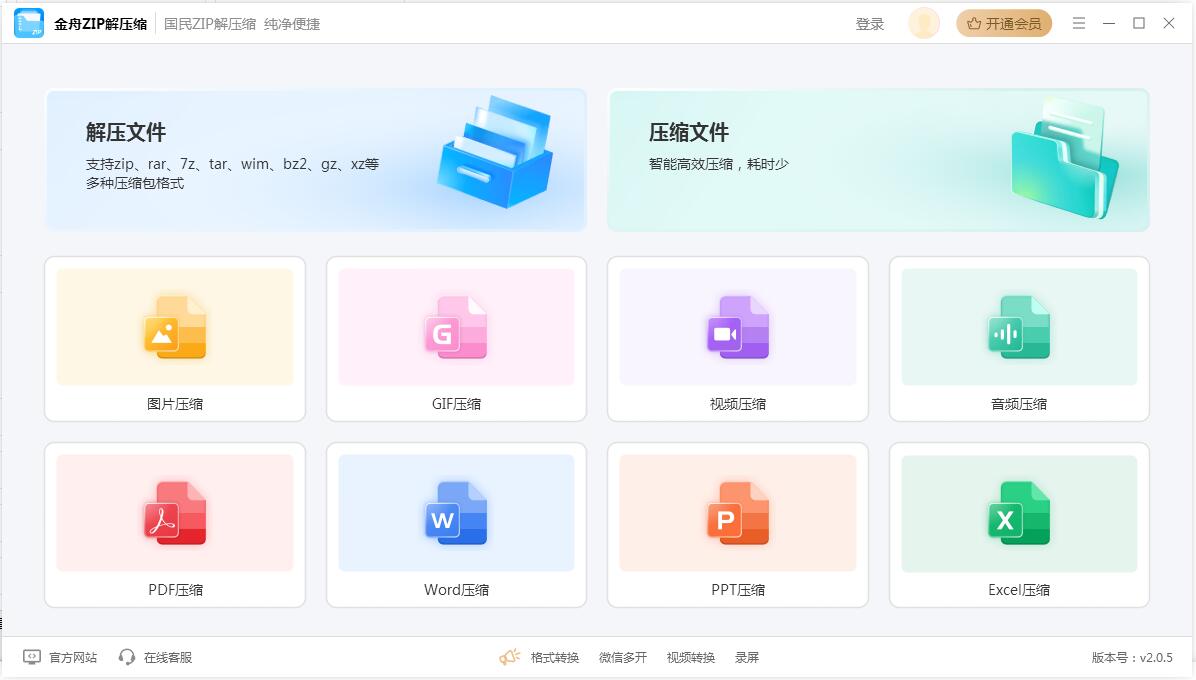Select the Excel压缩 green X icon

(1019, 513)
